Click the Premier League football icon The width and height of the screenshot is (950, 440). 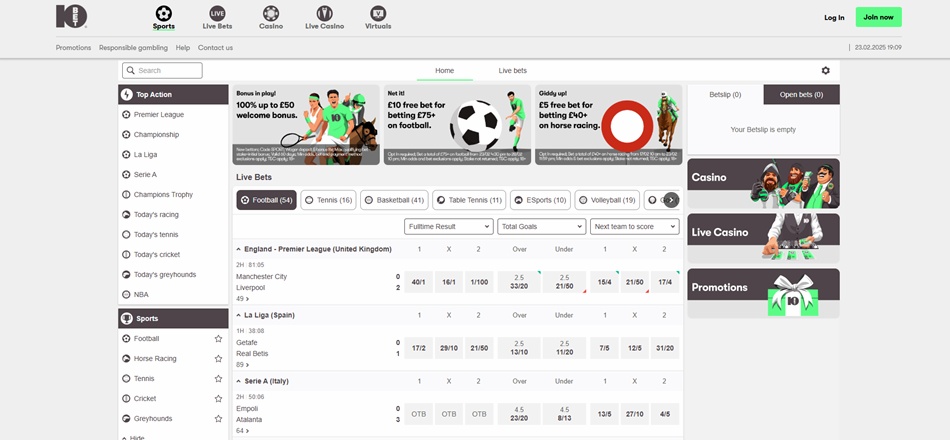click(x=126, y=115)
